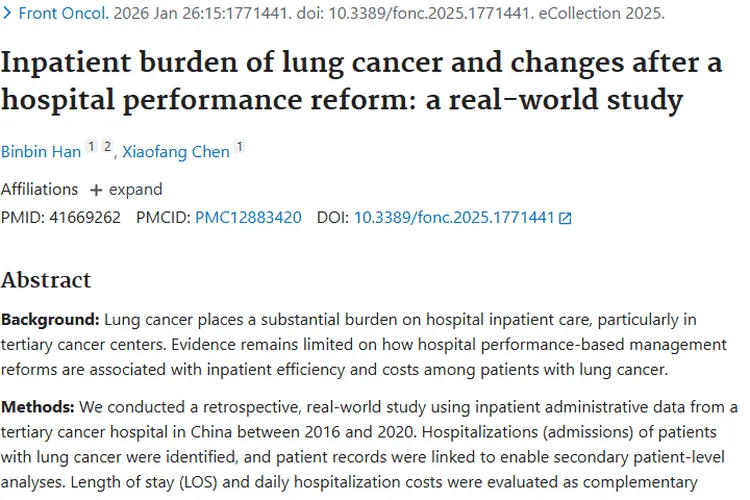Click affiliation superscript 1 after Xiaofang Chen

[239, 148]
